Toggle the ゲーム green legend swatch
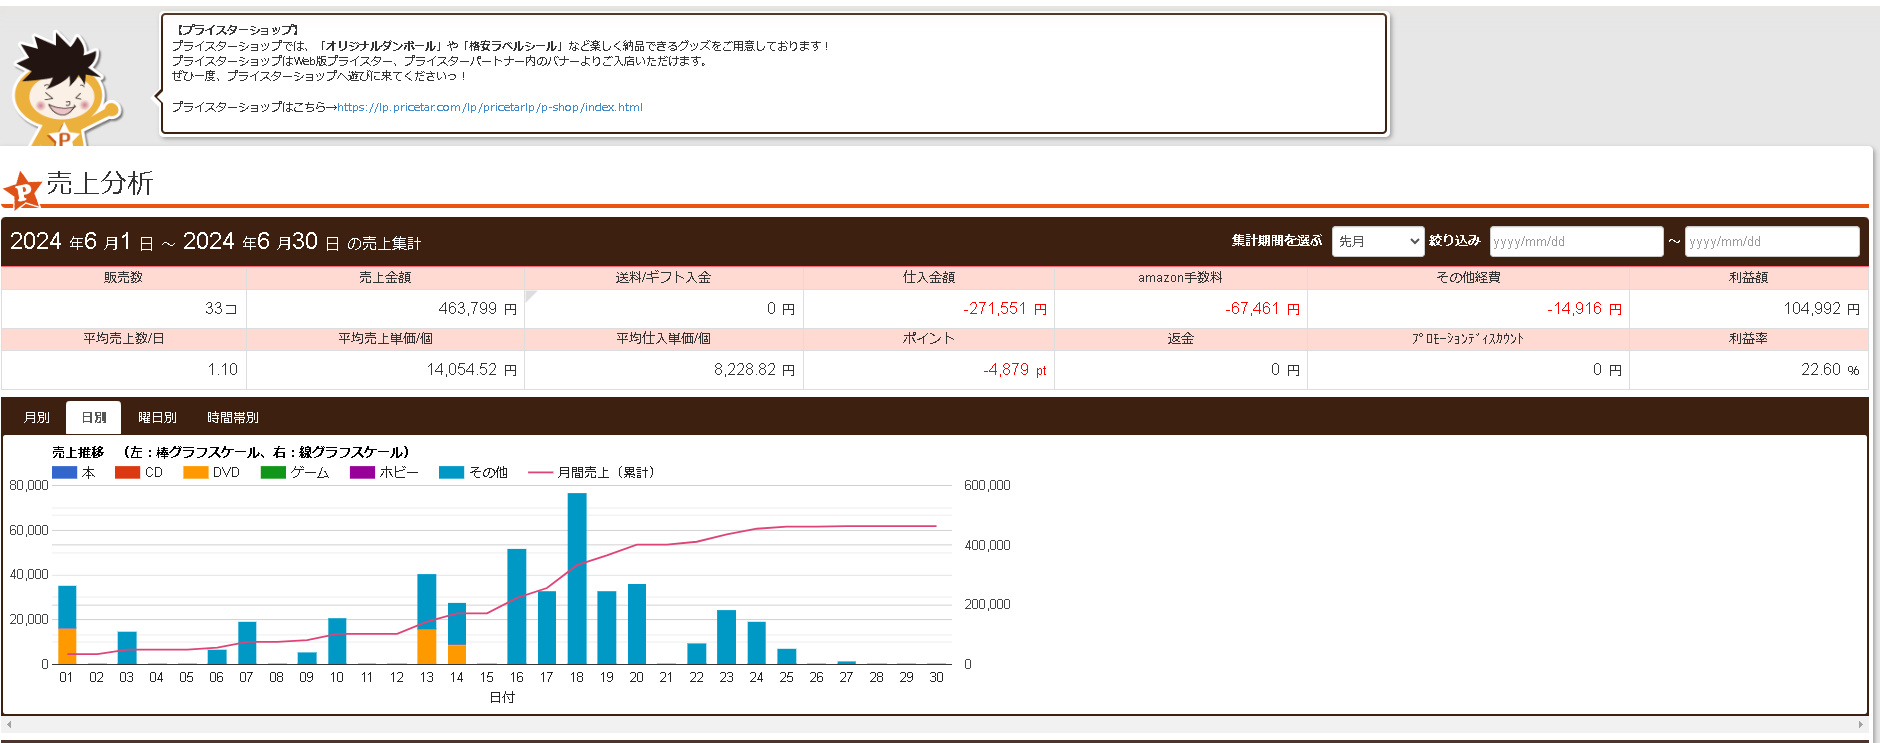 273,472
